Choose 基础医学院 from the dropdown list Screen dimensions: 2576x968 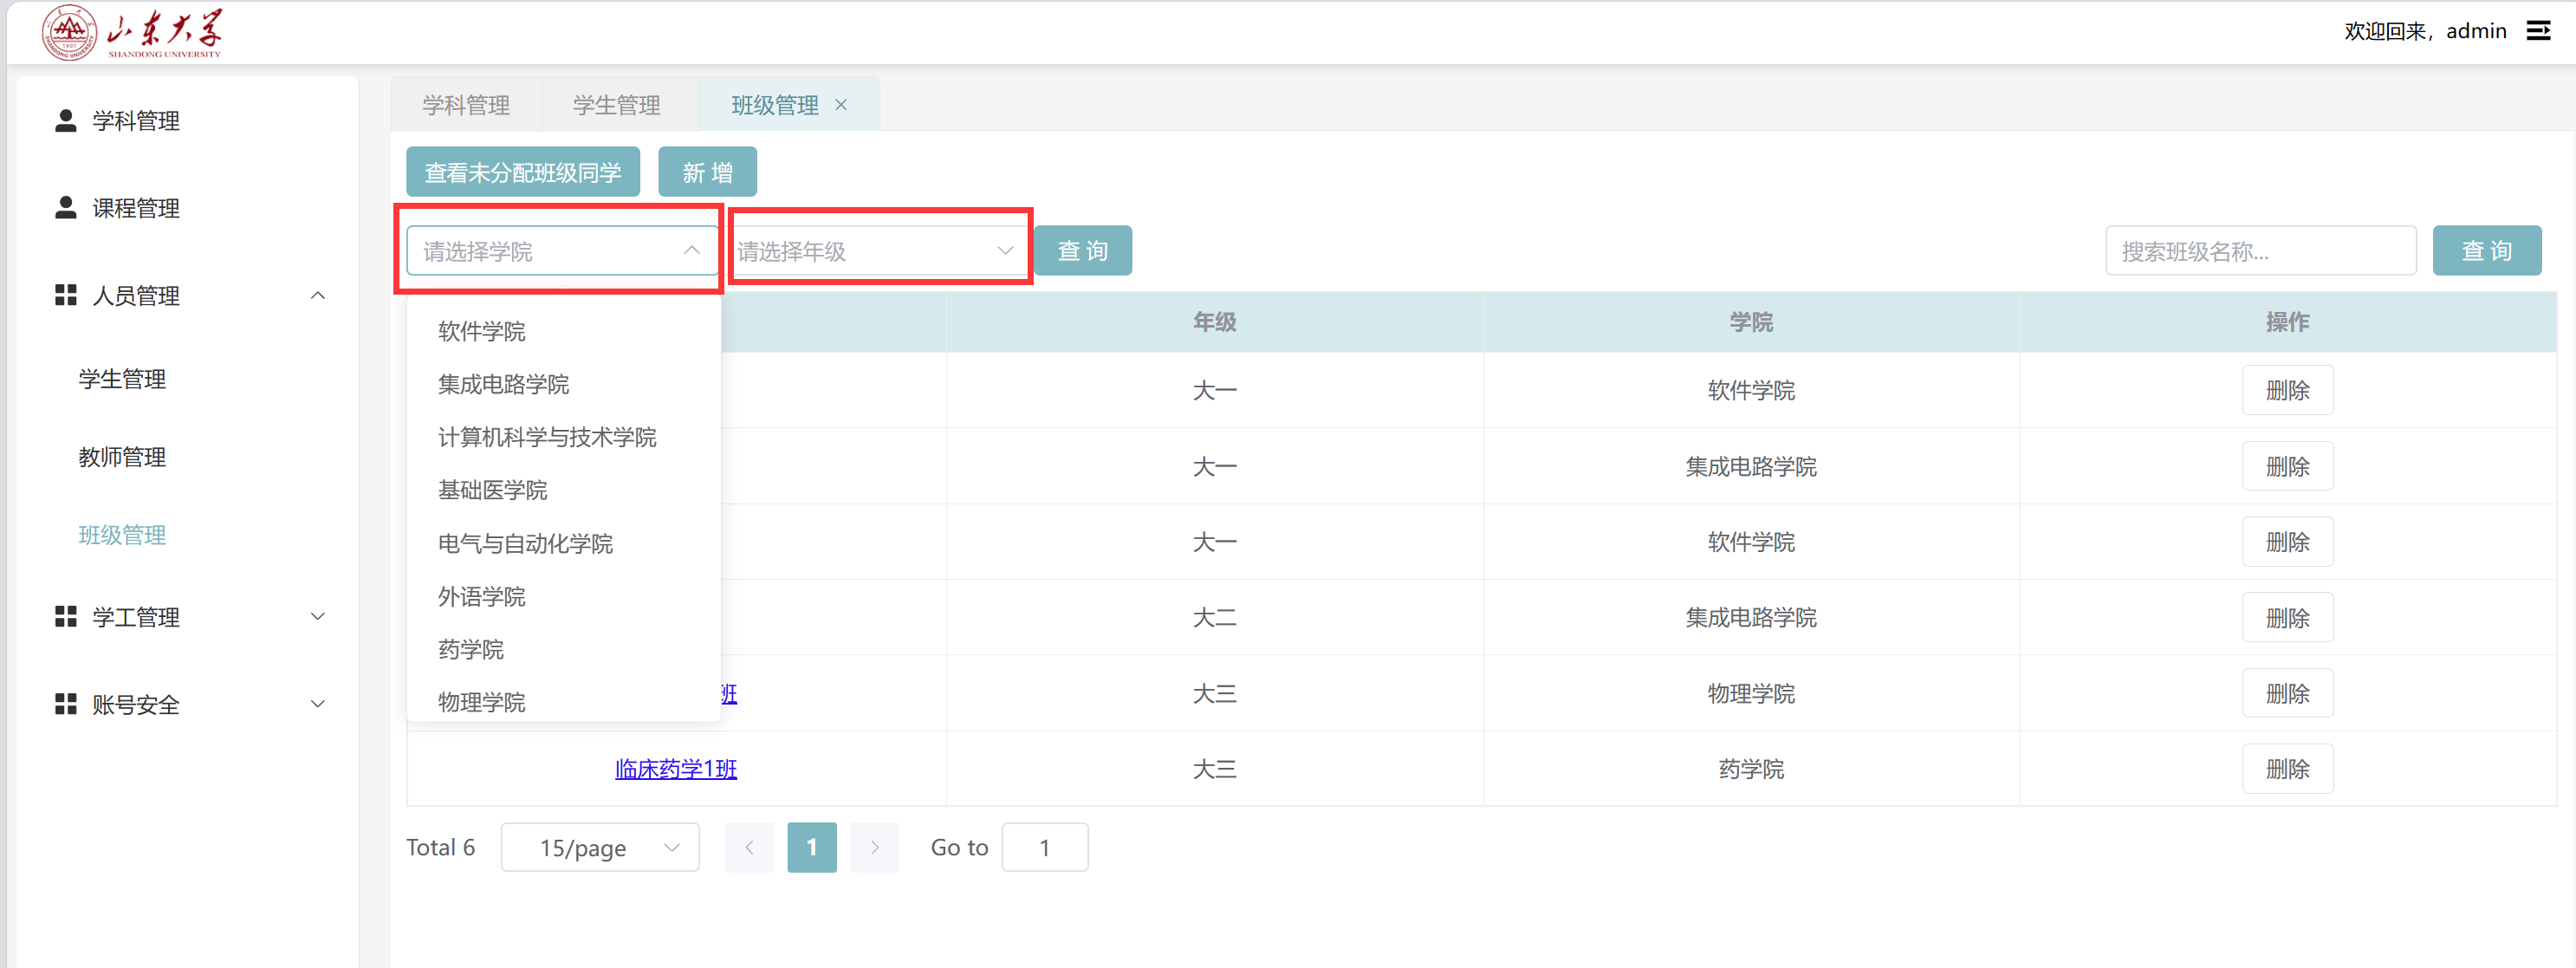[564, 490]
